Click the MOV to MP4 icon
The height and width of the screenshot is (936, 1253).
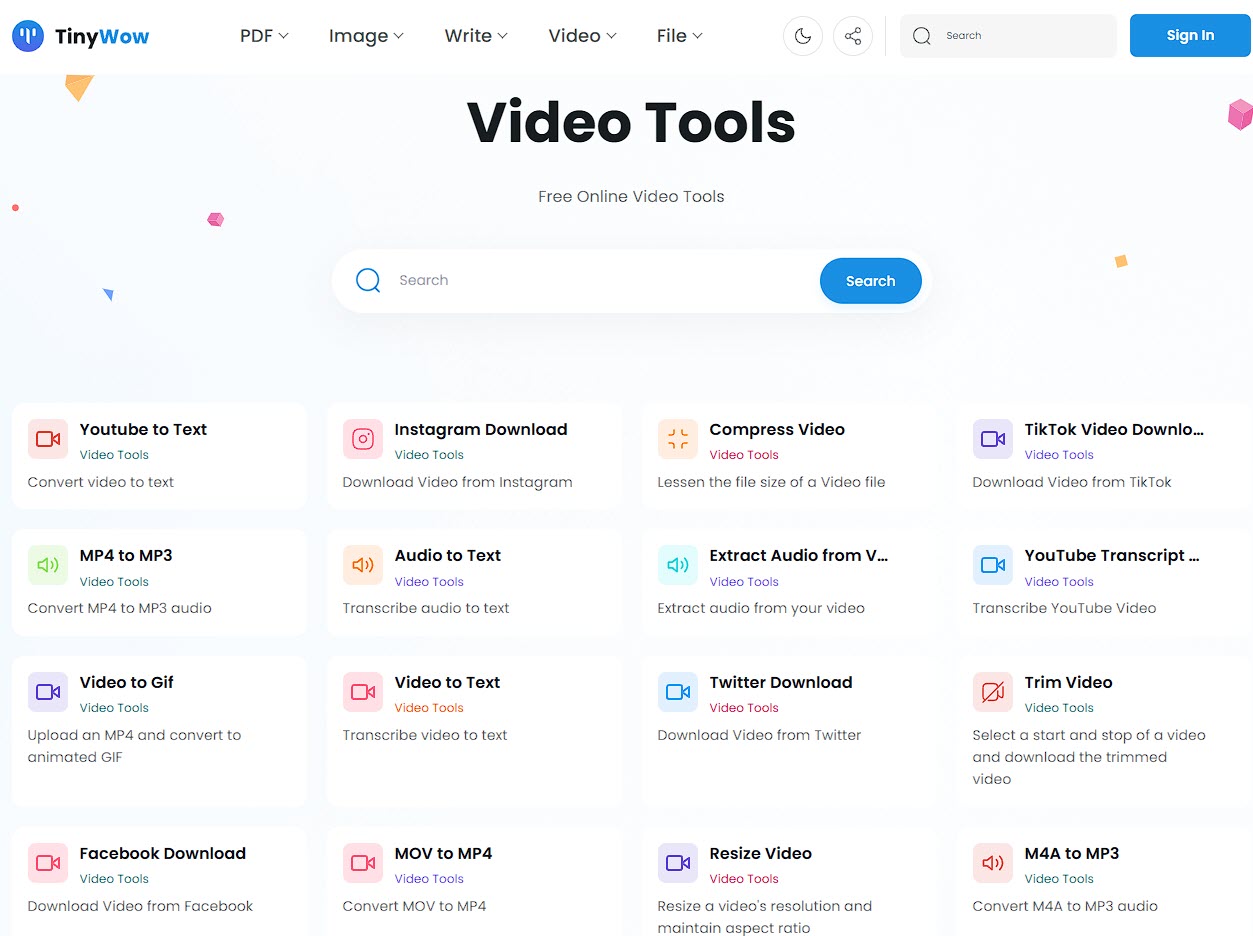(x=363, y=863)
